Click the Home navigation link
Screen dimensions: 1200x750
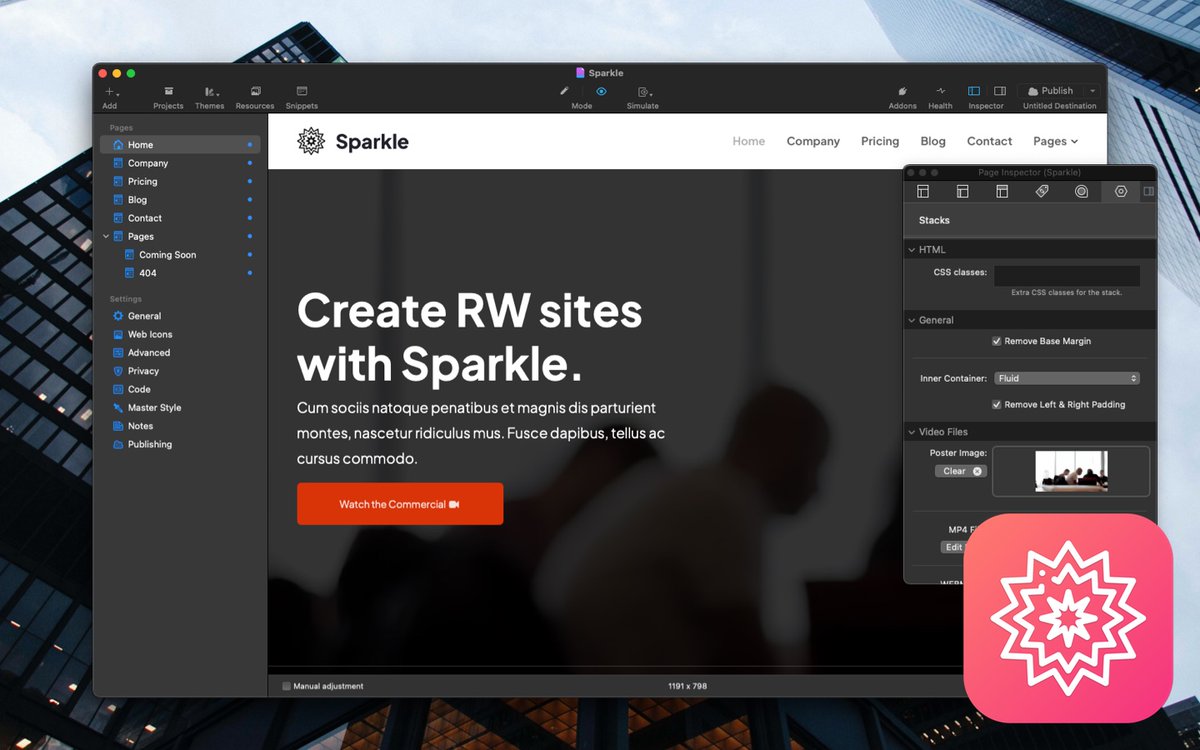(x=749, y=141)
